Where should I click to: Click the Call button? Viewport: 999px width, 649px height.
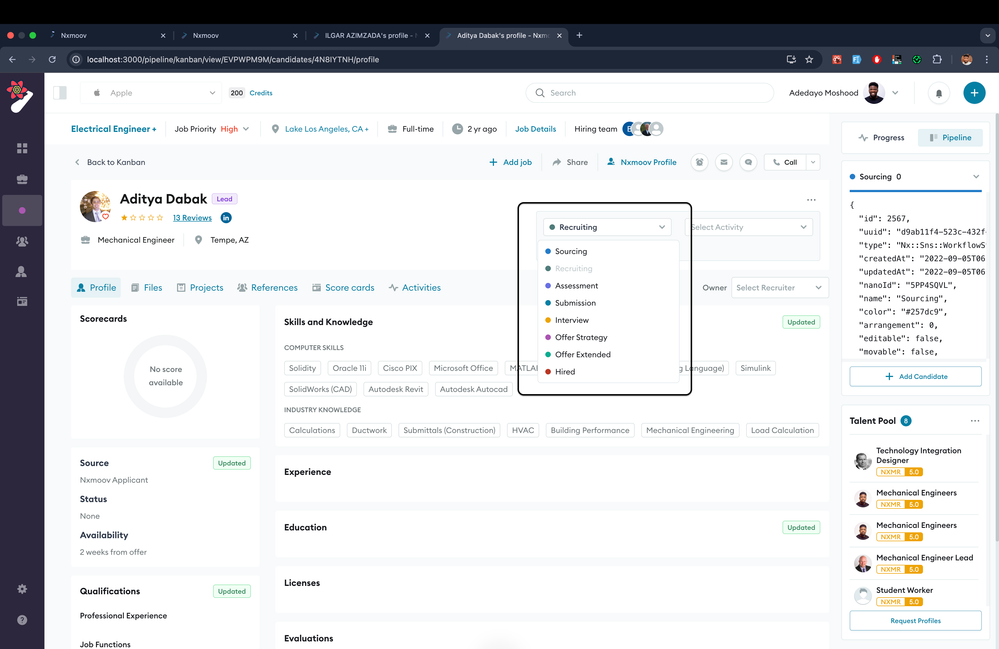785,162
